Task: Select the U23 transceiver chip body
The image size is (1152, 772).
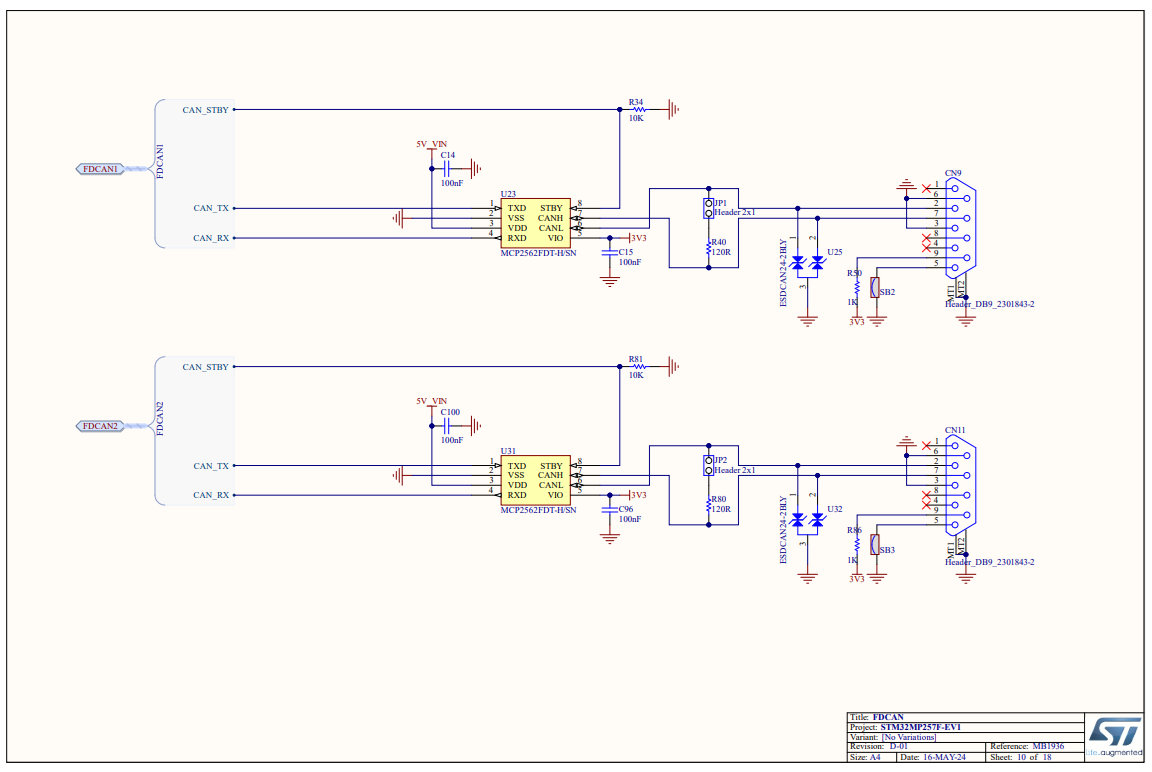Action: (x=536, y=223)
